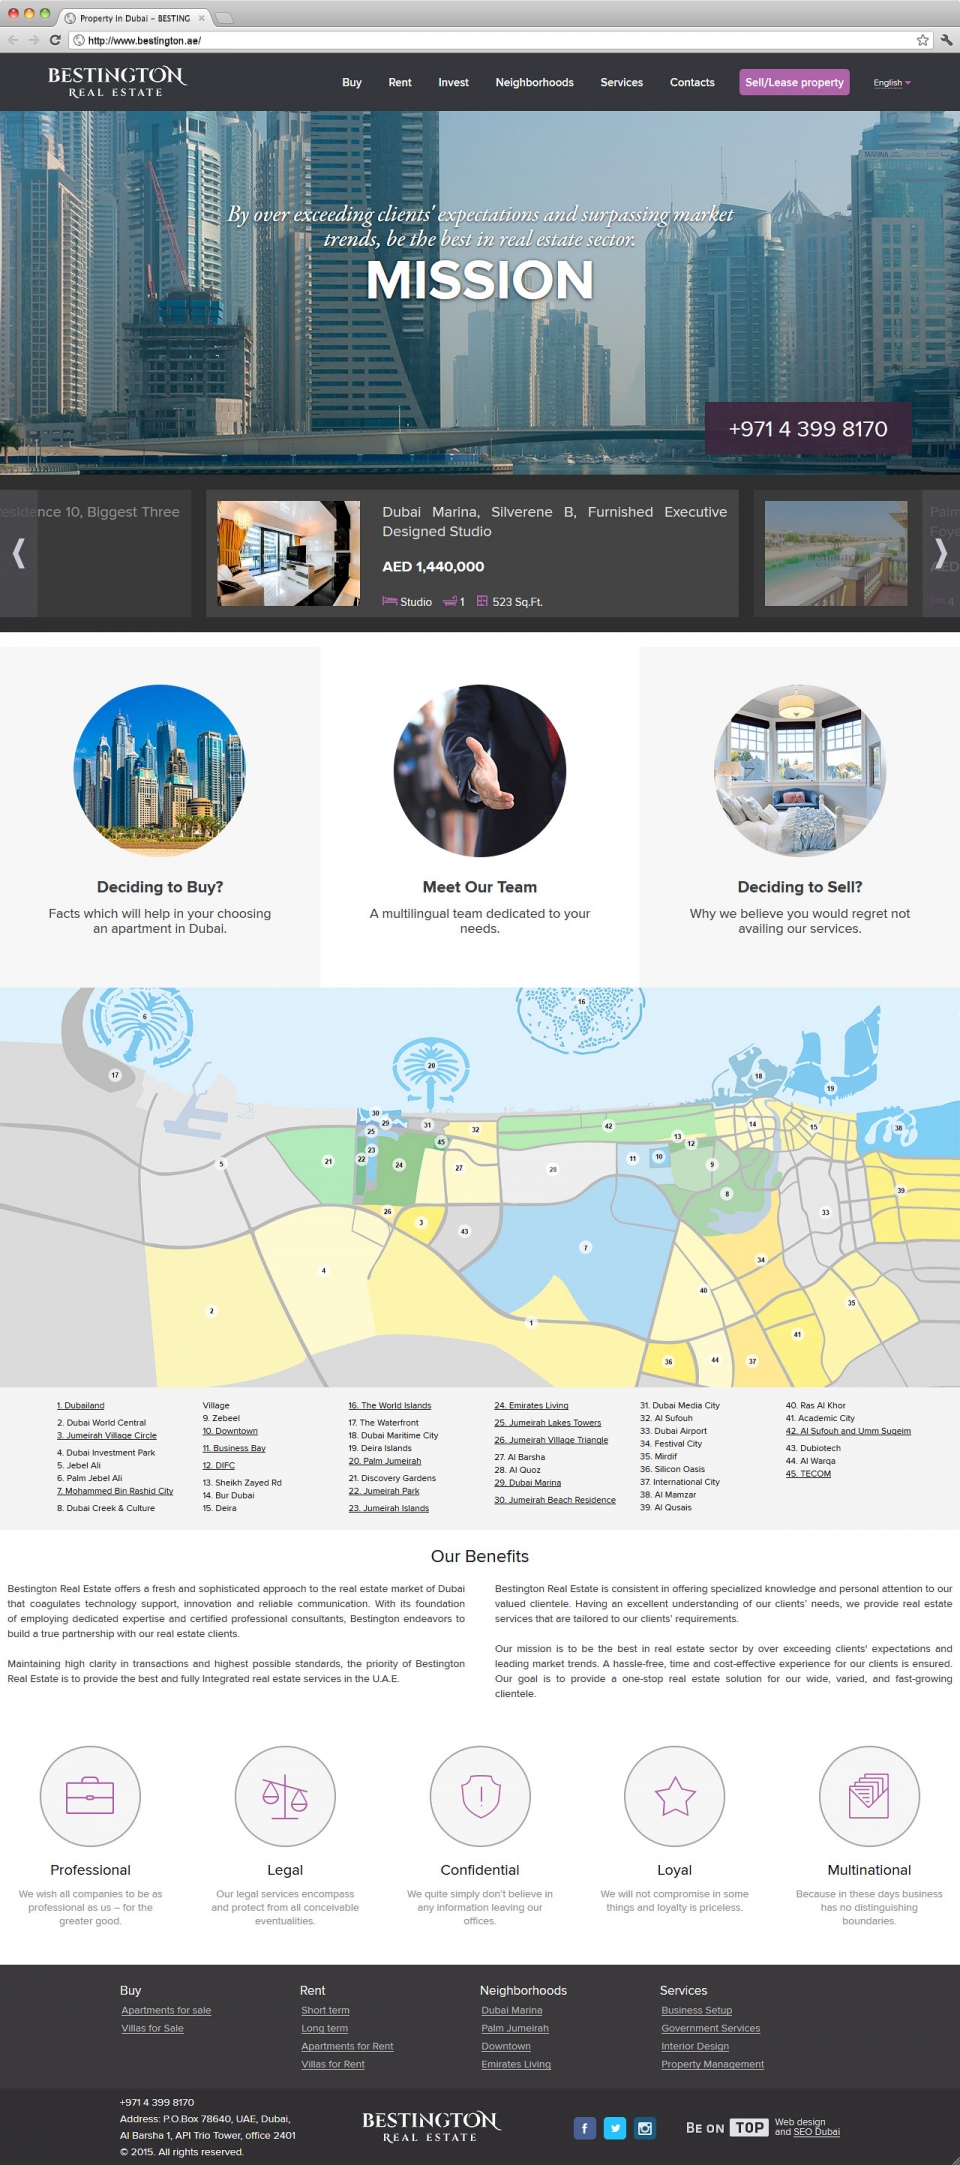The width and height of the screenshot is (960, 2165).
Task: Bookmark the page using the star icon
Action: tap(923, 40)
